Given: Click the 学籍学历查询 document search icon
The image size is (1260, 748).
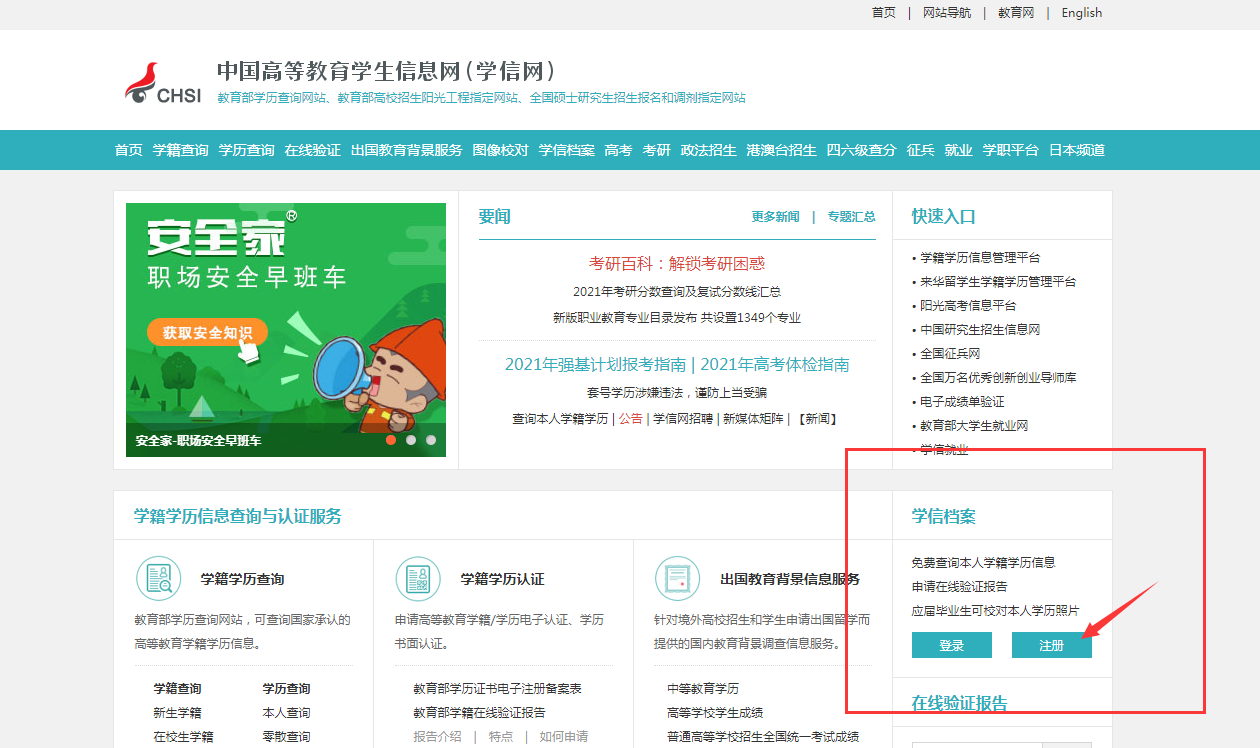Looking at the screenshot, I should click(158, 578).
